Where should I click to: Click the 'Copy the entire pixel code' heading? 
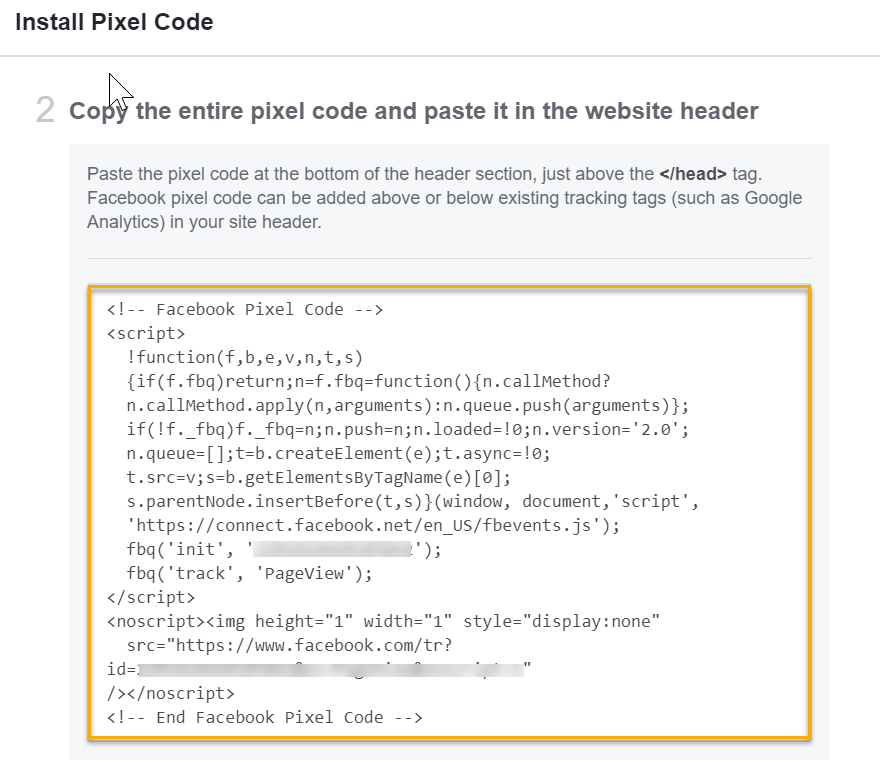click(414, 111)
